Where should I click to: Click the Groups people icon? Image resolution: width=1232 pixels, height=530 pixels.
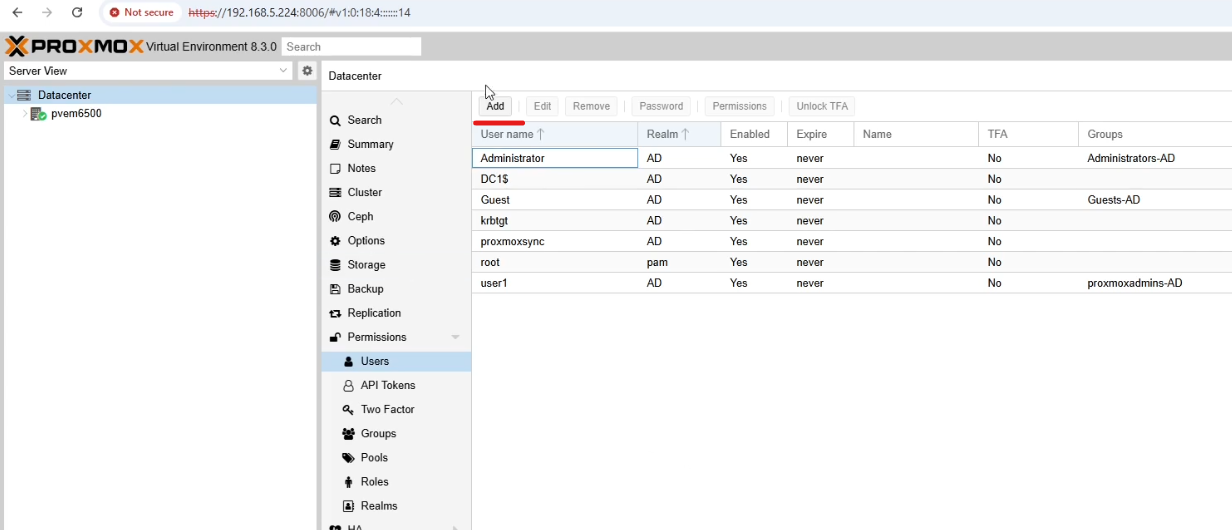(348, 433)
